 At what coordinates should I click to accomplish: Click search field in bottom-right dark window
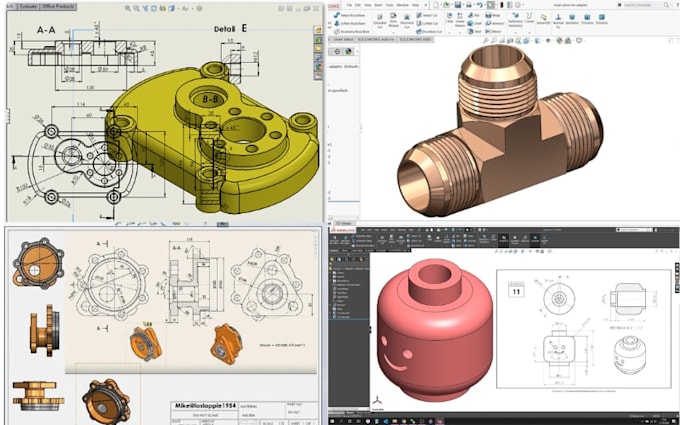tap(634, 230)
